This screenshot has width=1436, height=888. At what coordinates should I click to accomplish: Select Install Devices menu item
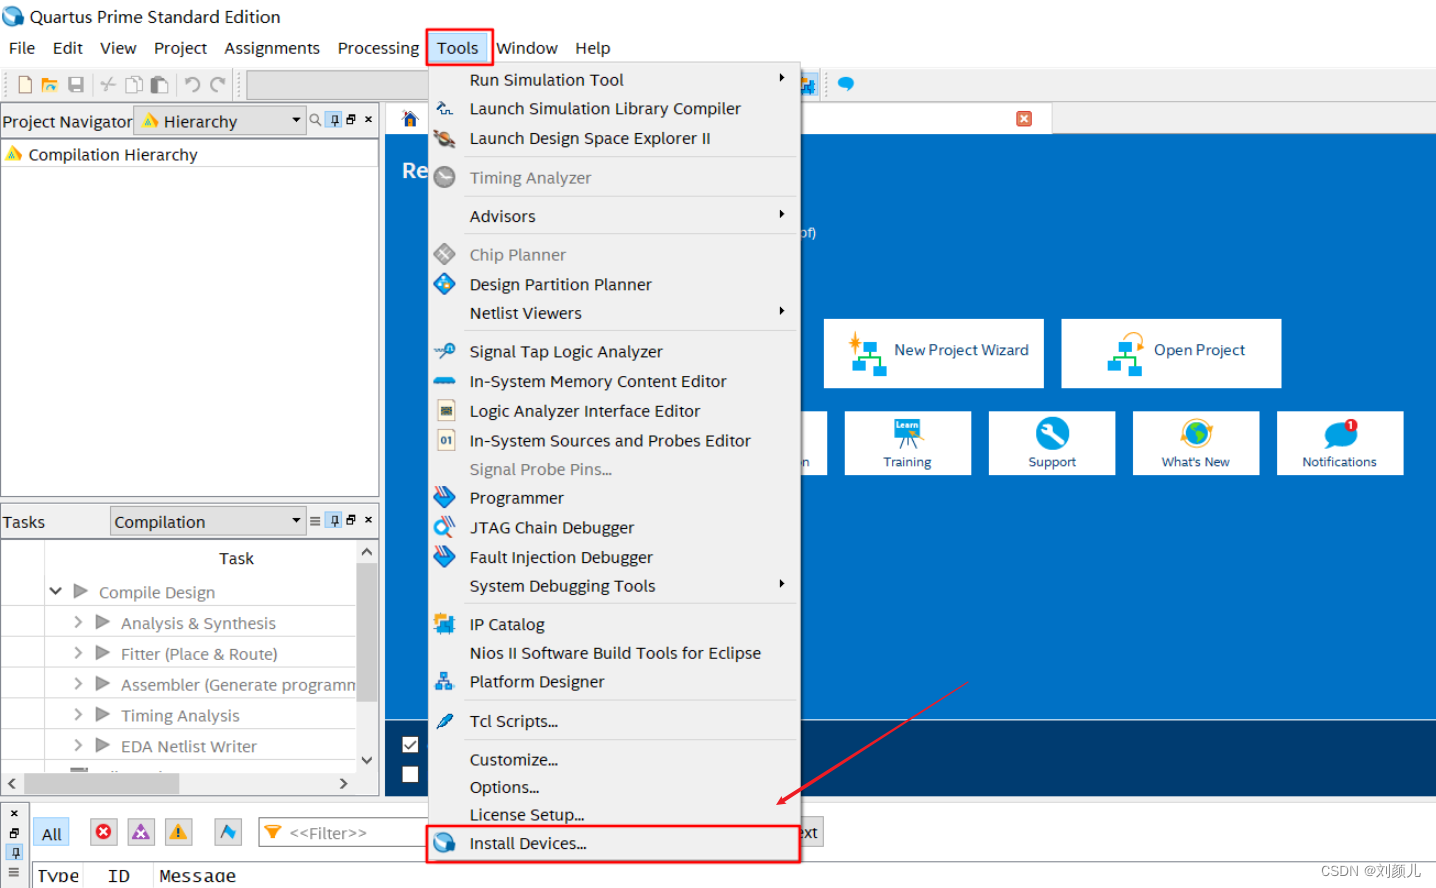point(614,843)
